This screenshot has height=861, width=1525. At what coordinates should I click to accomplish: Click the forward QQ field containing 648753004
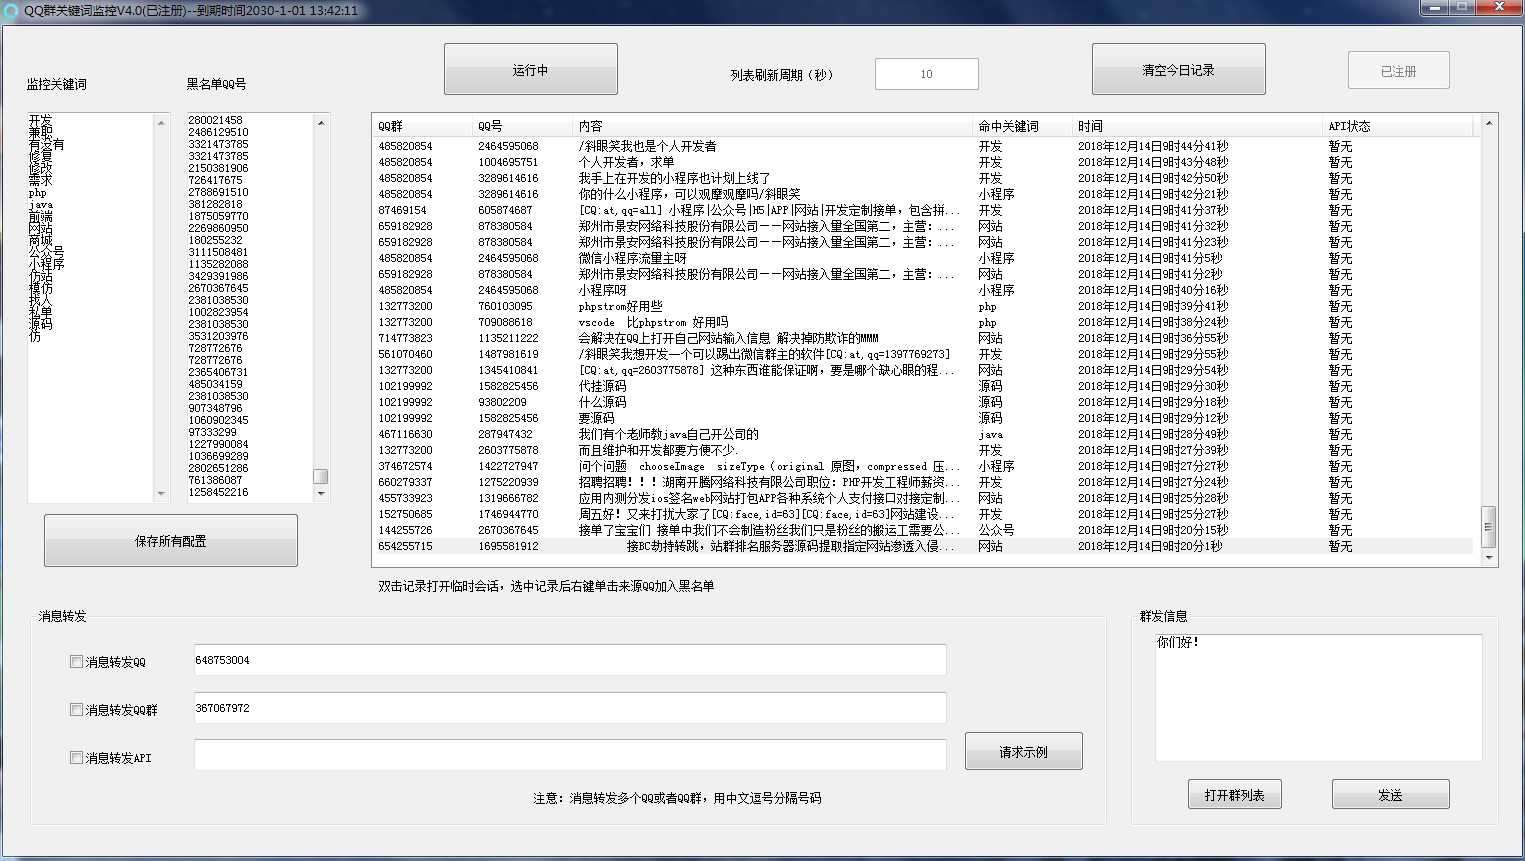click(570, 660)
